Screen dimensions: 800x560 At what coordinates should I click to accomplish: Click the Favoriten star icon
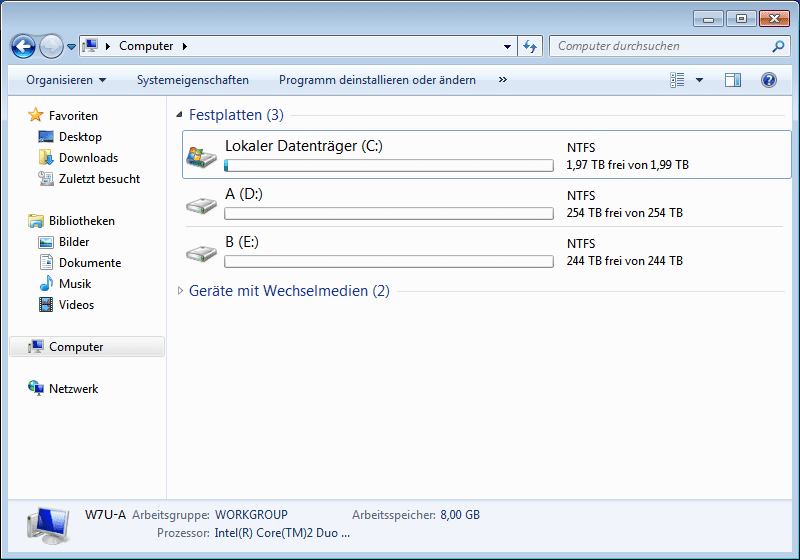pyautogui.click(x=35, y=115)
